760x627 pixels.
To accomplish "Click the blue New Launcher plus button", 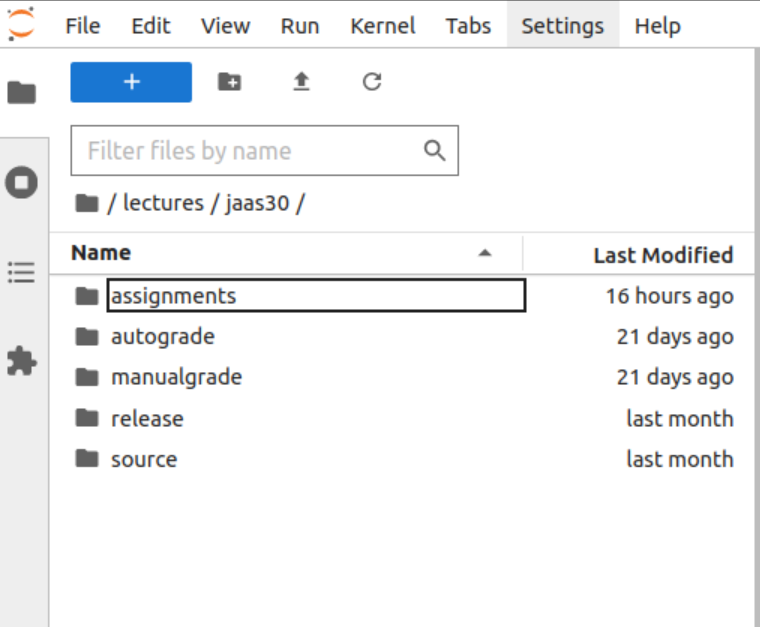I will coord(131,82).
